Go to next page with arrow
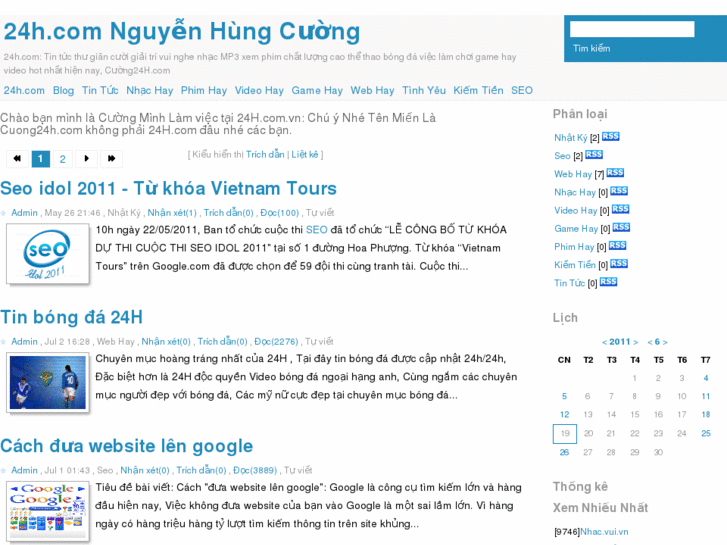727x545 pixels. (x=87, y=159)
